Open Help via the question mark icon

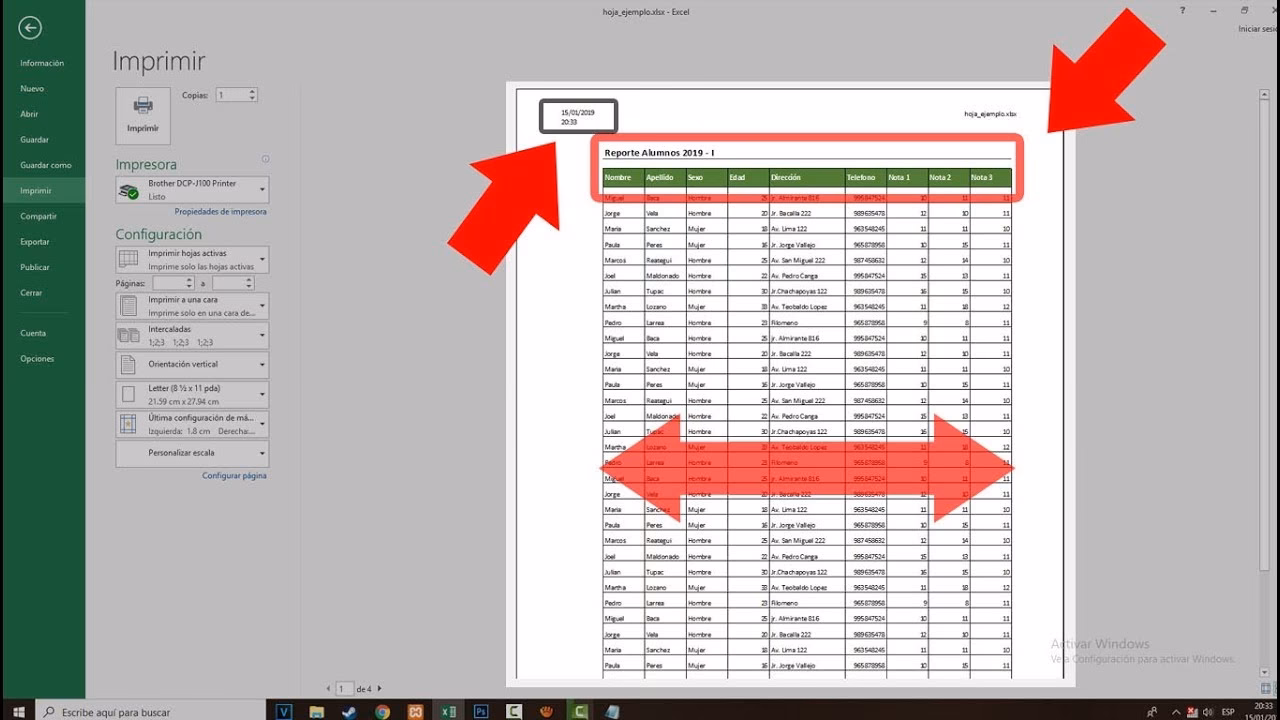click(1182, 11)
